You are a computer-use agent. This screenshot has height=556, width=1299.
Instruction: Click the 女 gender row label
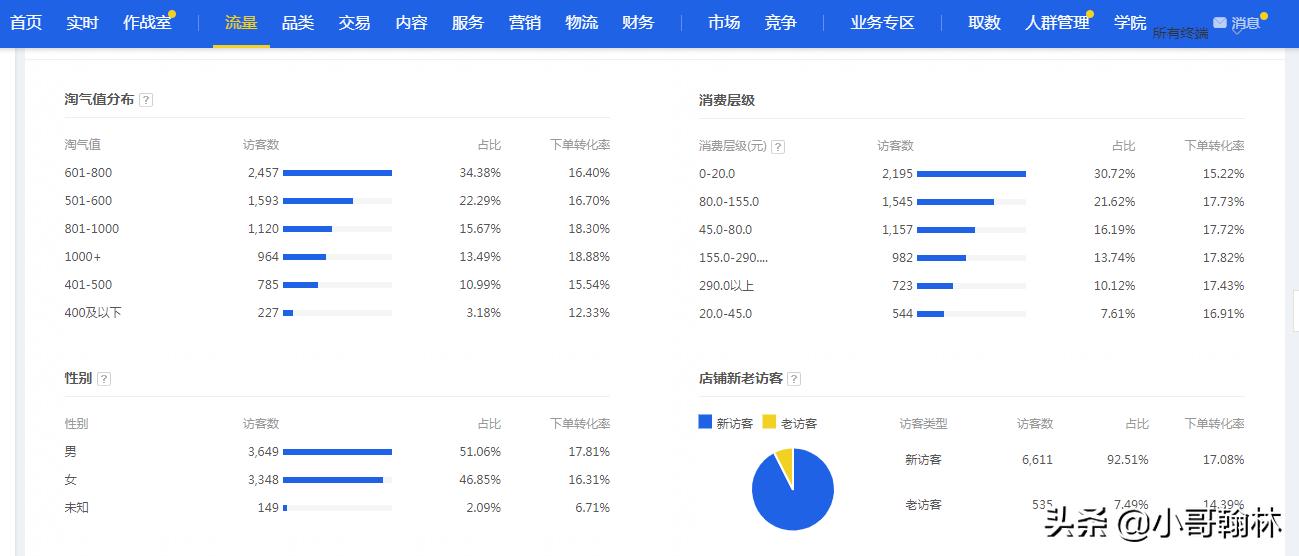pos(71,480)
